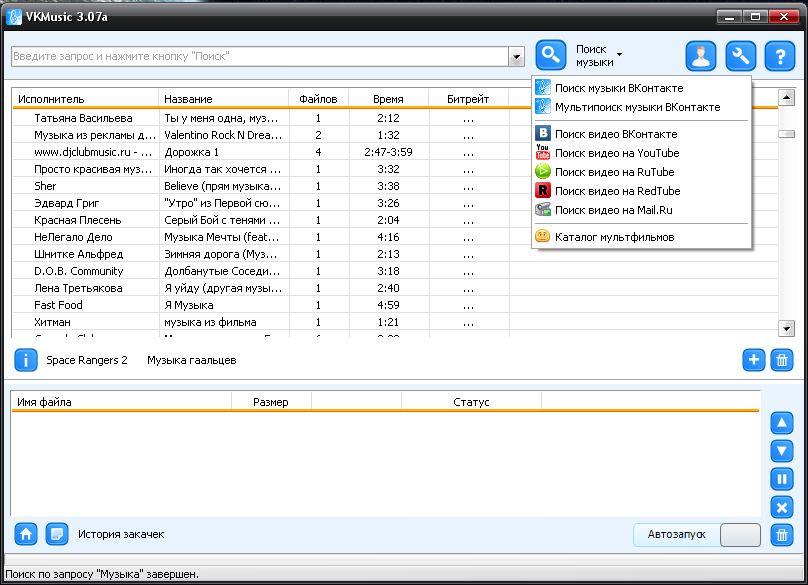808x585 pixels.
Task: Move download down with down-arrow icon
Action: (782, 452)
